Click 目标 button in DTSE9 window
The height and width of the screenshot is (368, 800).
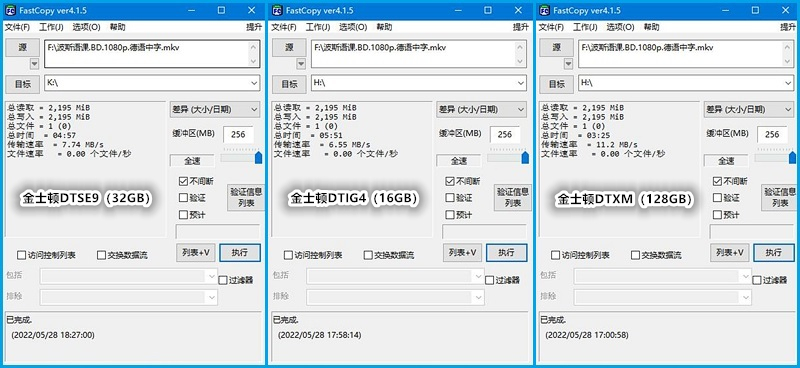(x=22, y=84)
